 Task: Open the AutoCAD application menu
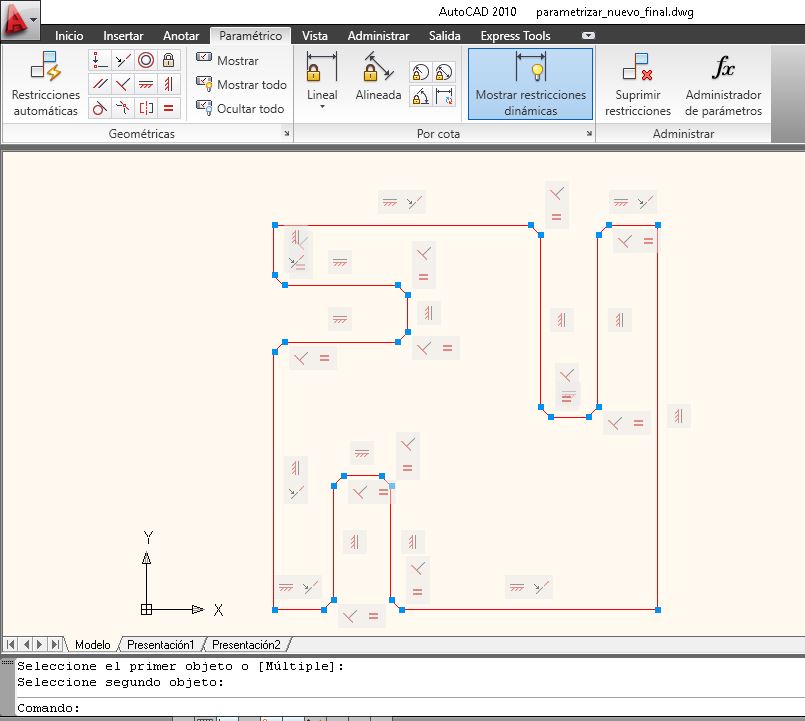pos(20,20)
